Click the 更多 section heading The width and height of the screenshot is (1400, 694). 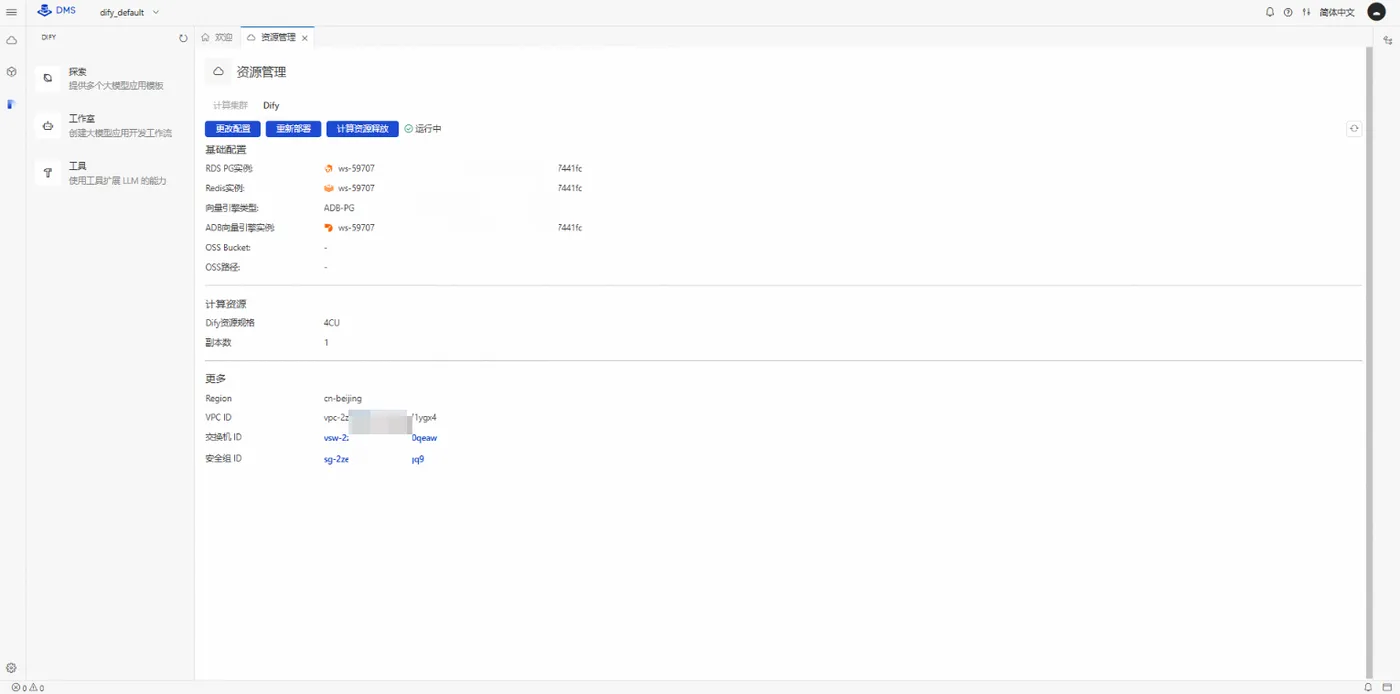click(216, 378)
